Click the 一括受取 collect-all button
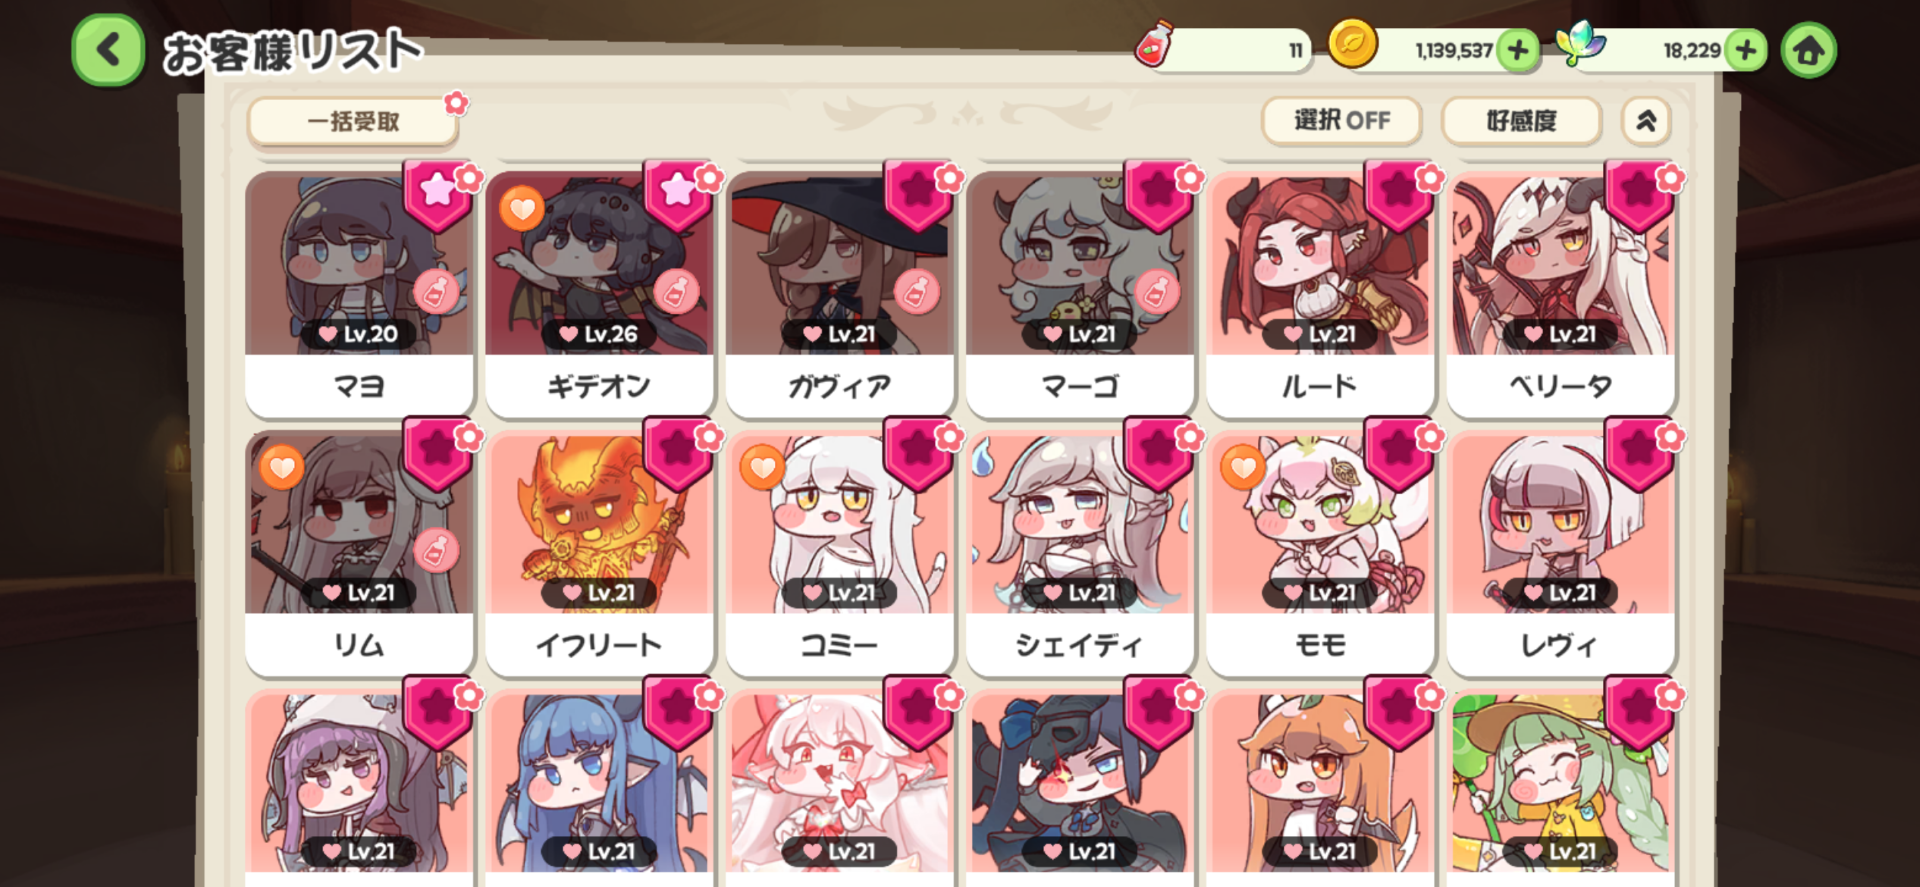This screenshot has height=887, width=1920. tap(353, 122)
